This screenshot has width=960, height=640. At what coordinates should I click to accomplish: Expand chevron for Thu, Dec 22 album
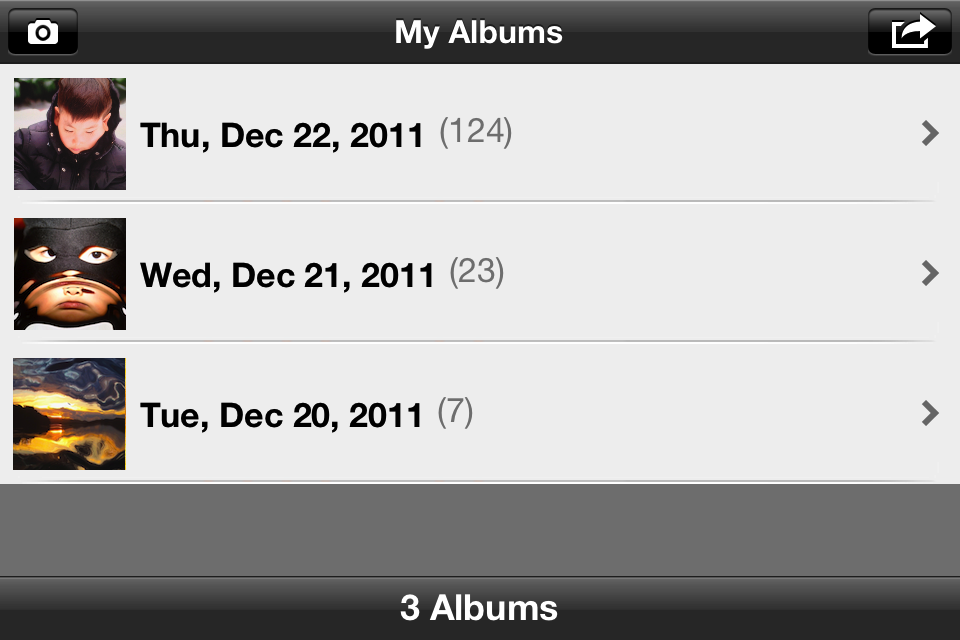click(930, 133)
